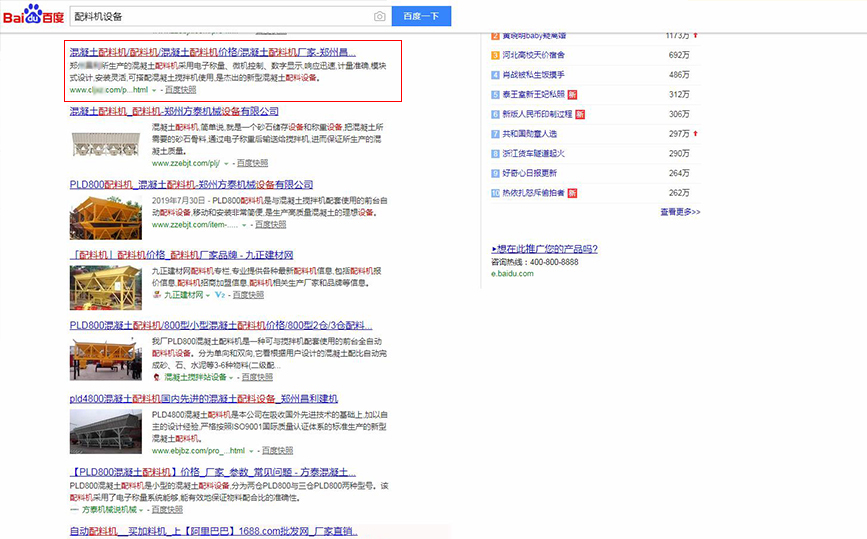This screenshot has width=867, height=539.
Task: Click the 692万 search count value
Action: pyautogui.click(x=679, y=55)
